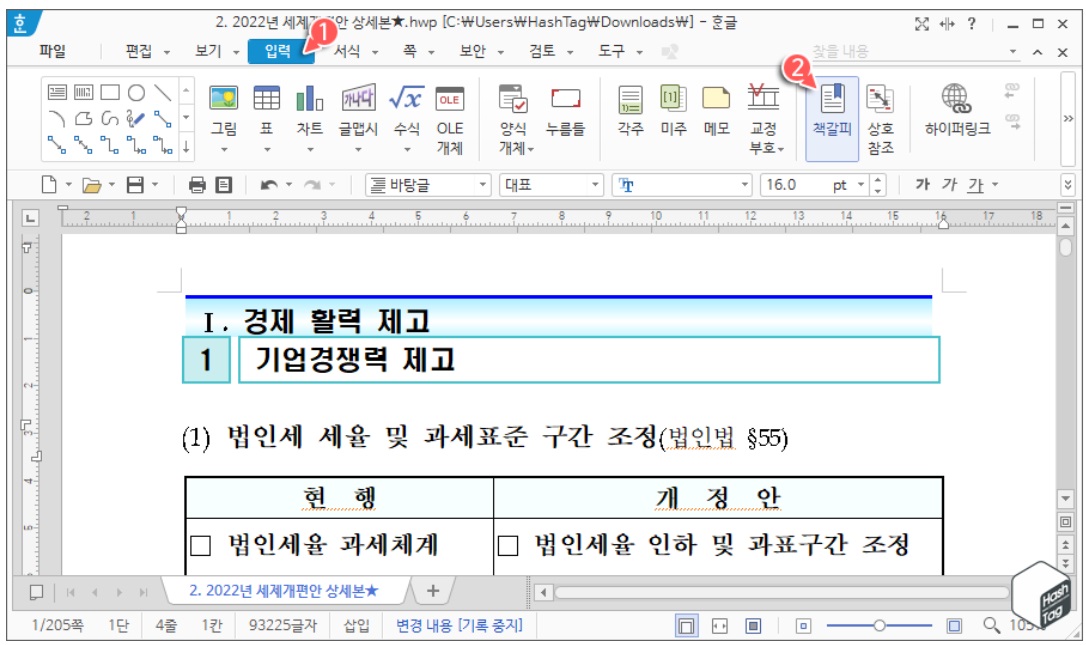Undo the last action
Image resolution: width=1086 pixels, height=645 pixels.
pyautogui.click(x=269, y=185)
